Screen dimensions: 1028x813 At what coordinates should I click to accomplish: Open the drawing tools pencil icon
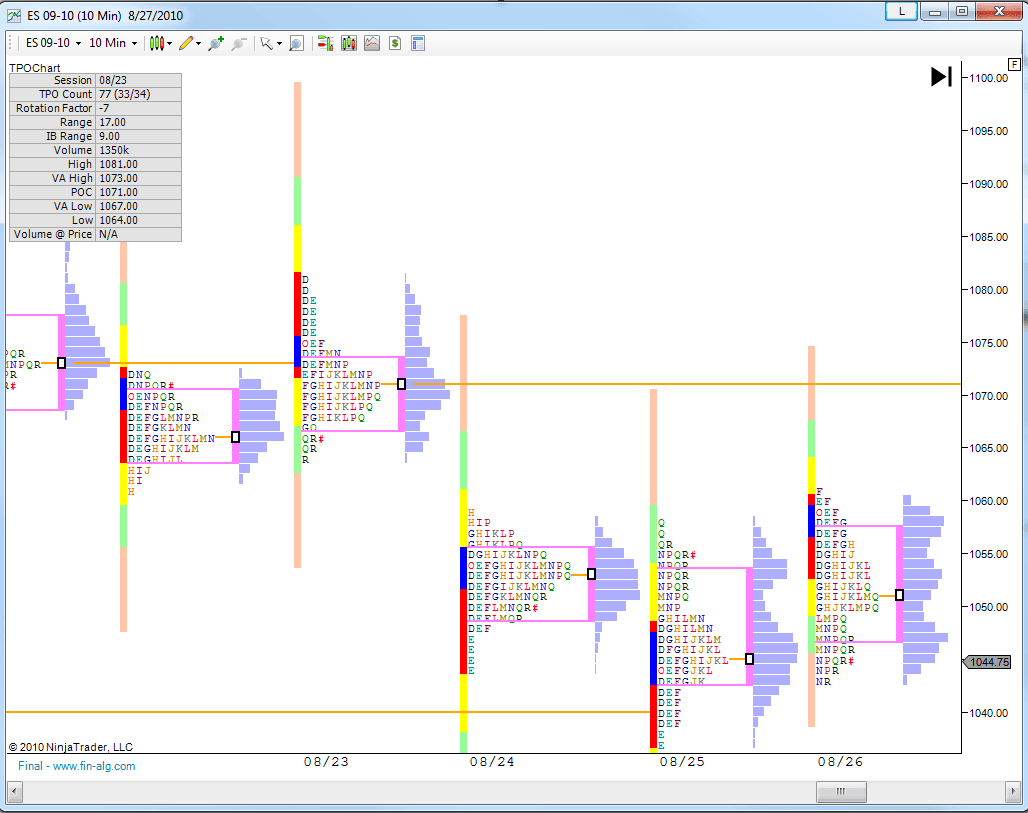[x=186, y=43]
